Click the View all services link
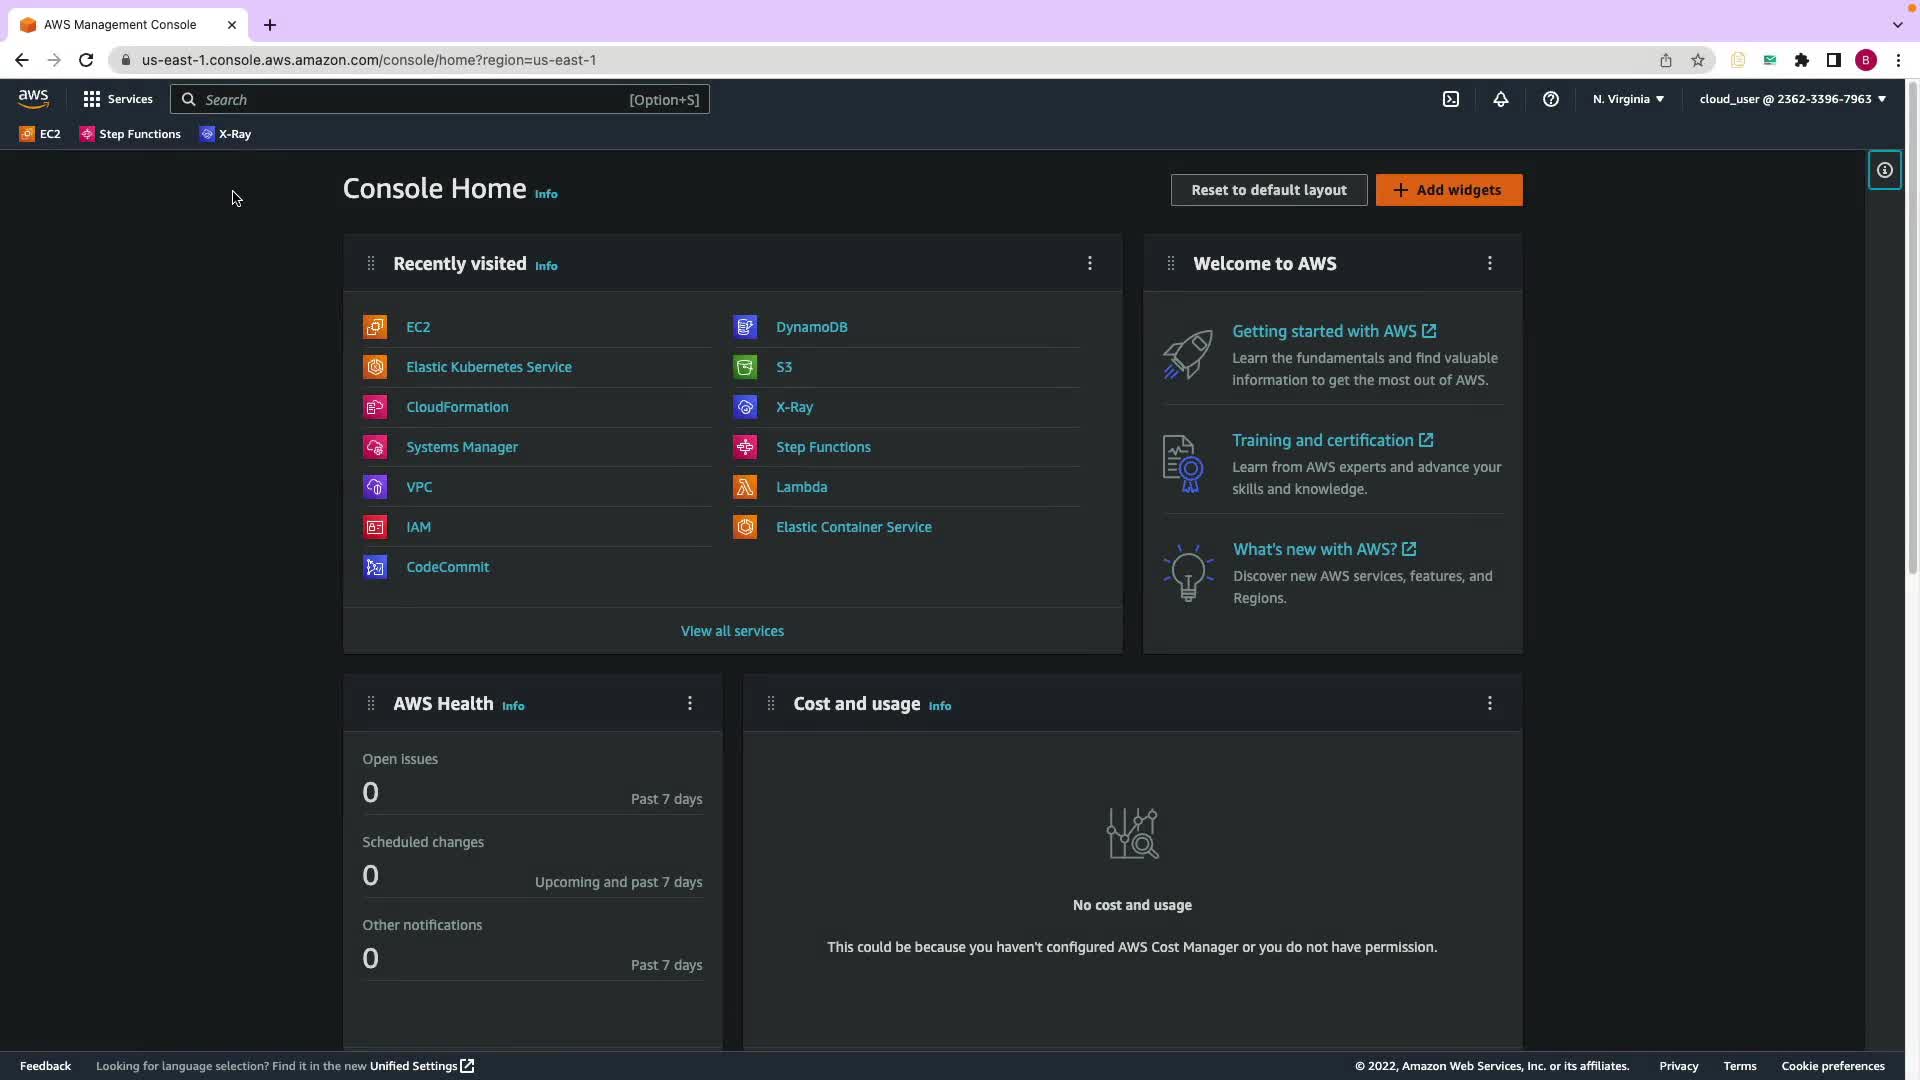Image resolution: width=1920 pixels, height=1080 pixels. click(x=732, y=631)
